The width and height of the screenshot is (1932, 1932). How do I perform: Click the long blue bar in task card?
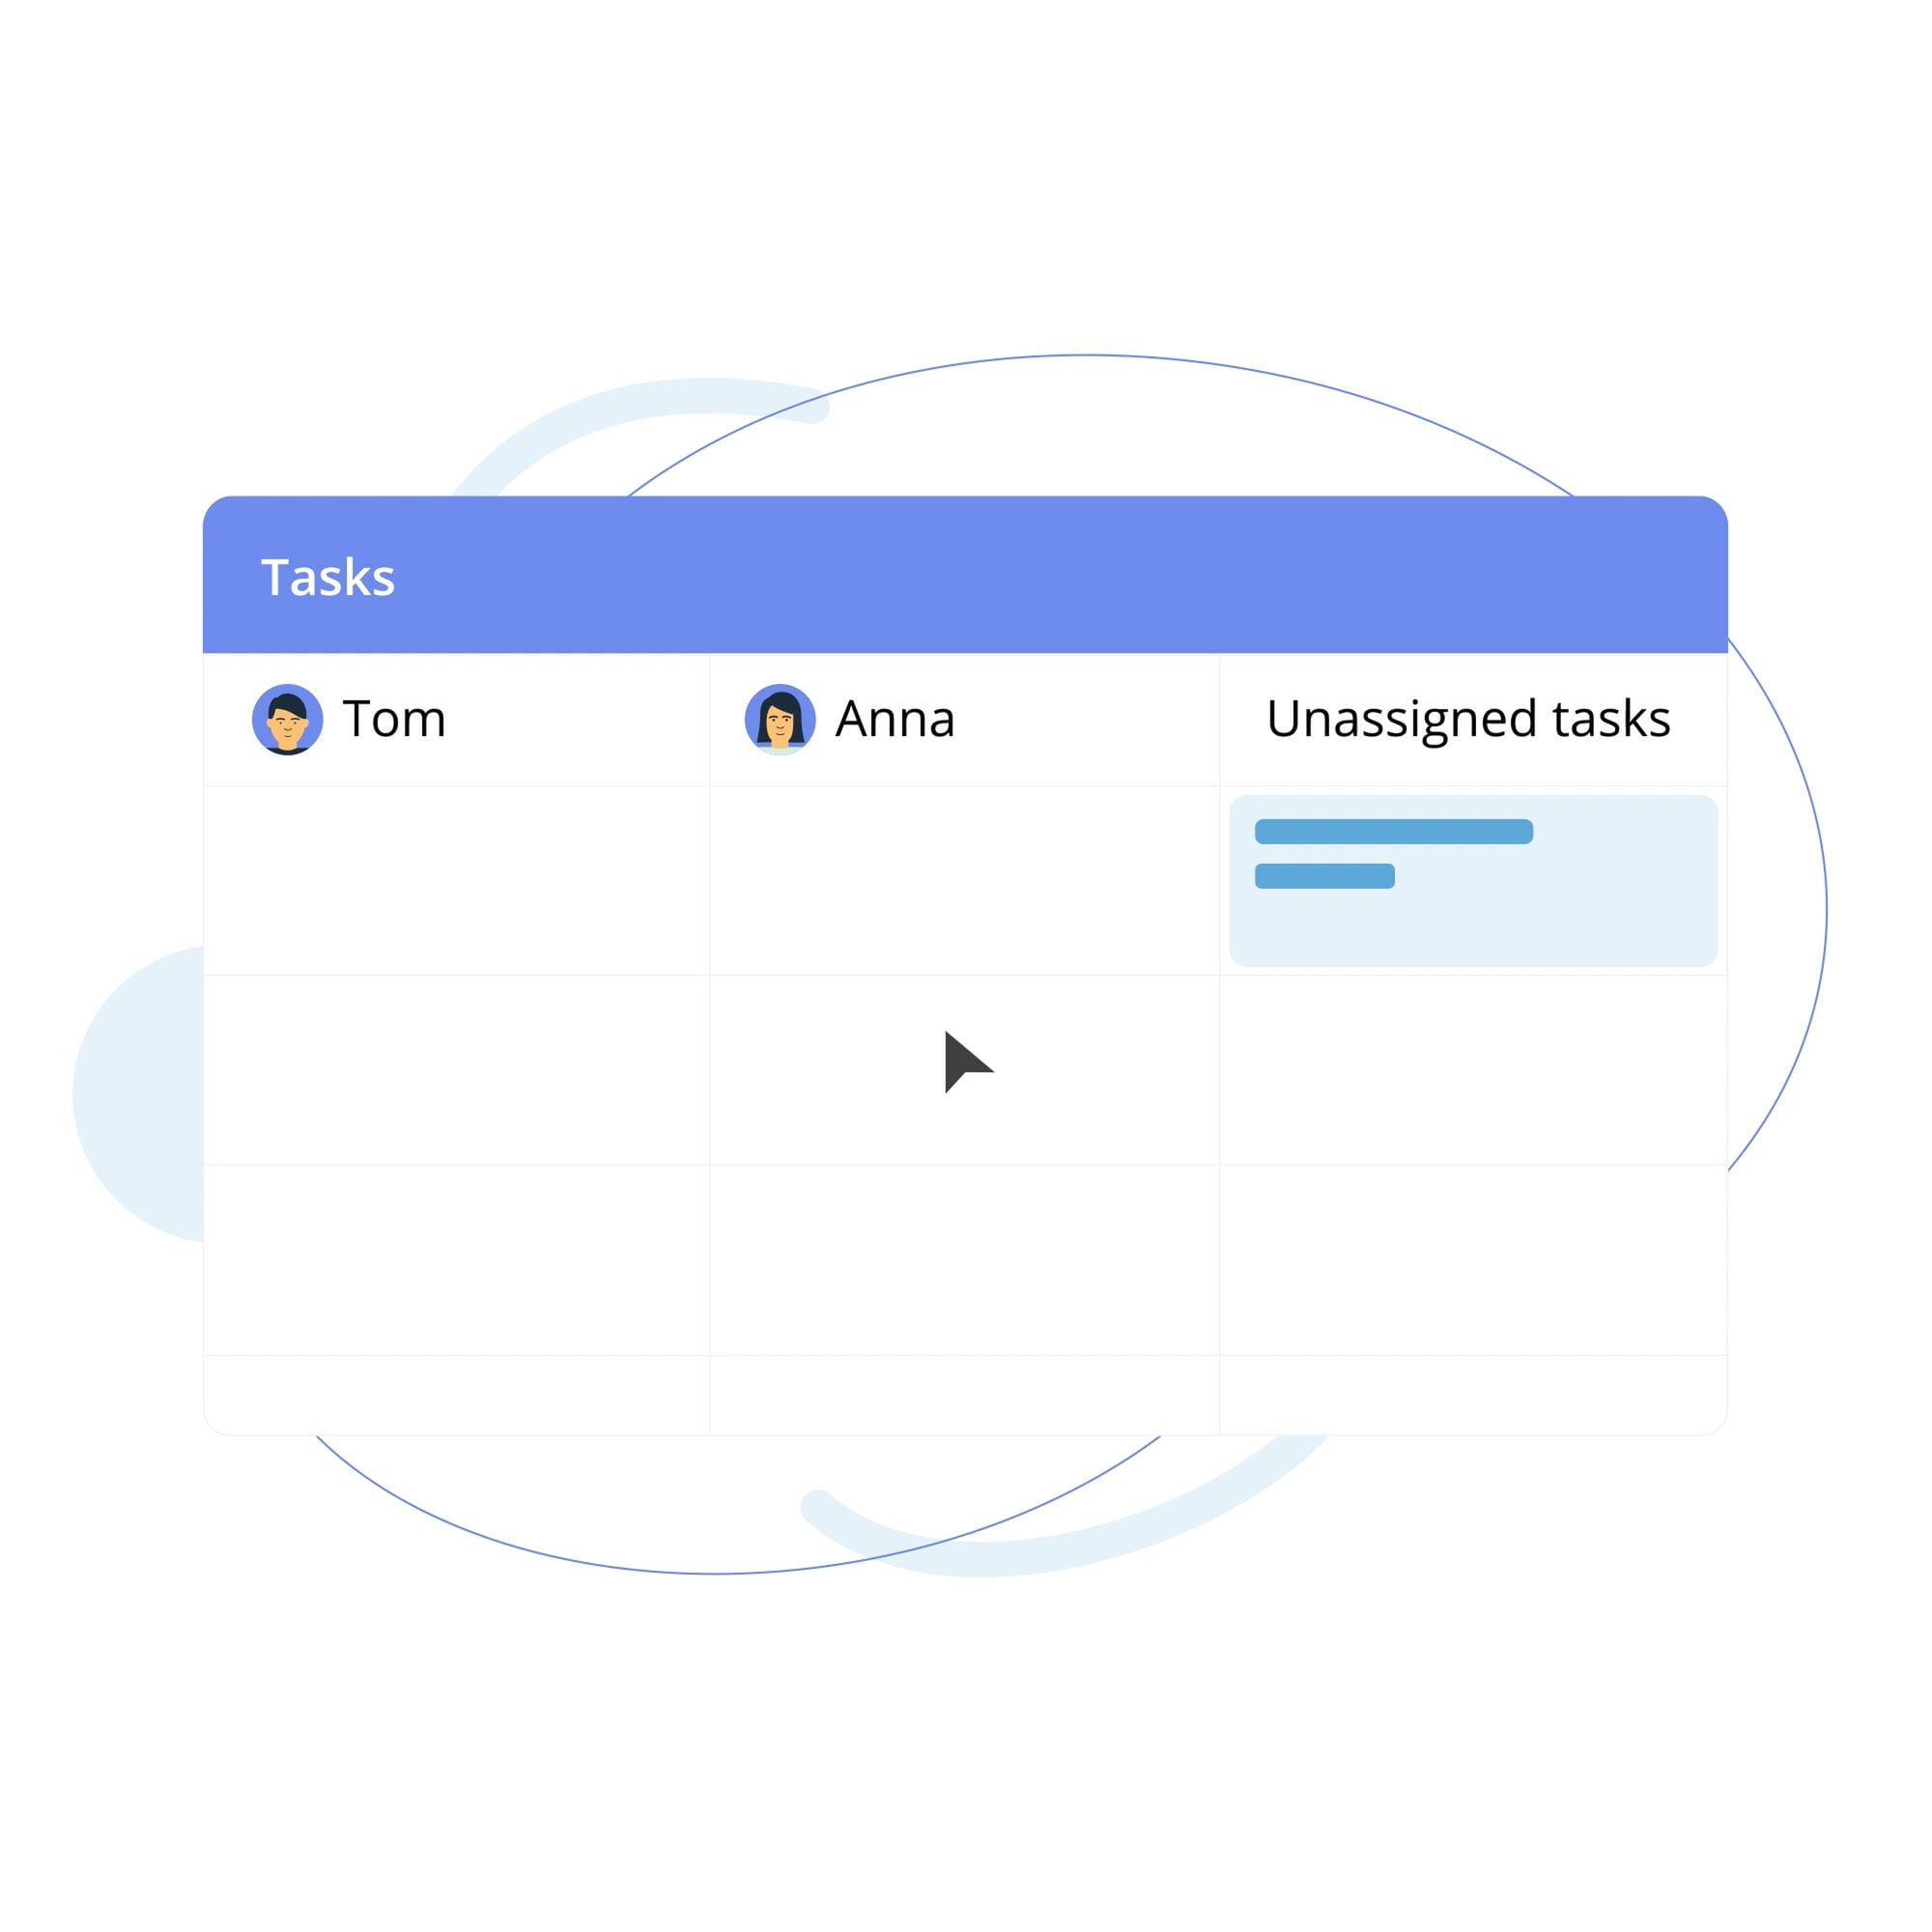click(1393, 831)
